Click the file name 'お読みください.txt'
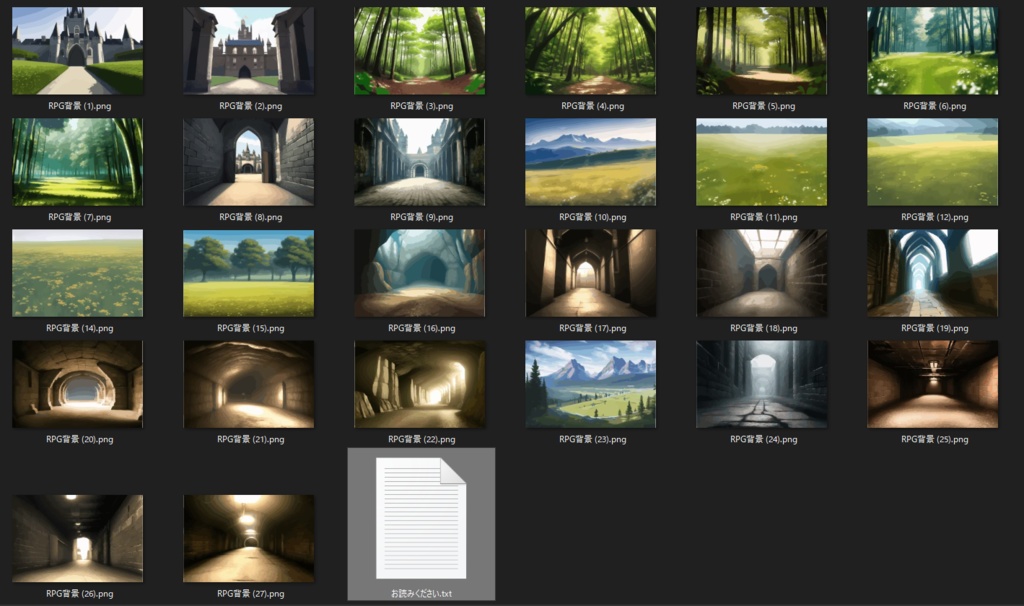 [x=421, y=594]
